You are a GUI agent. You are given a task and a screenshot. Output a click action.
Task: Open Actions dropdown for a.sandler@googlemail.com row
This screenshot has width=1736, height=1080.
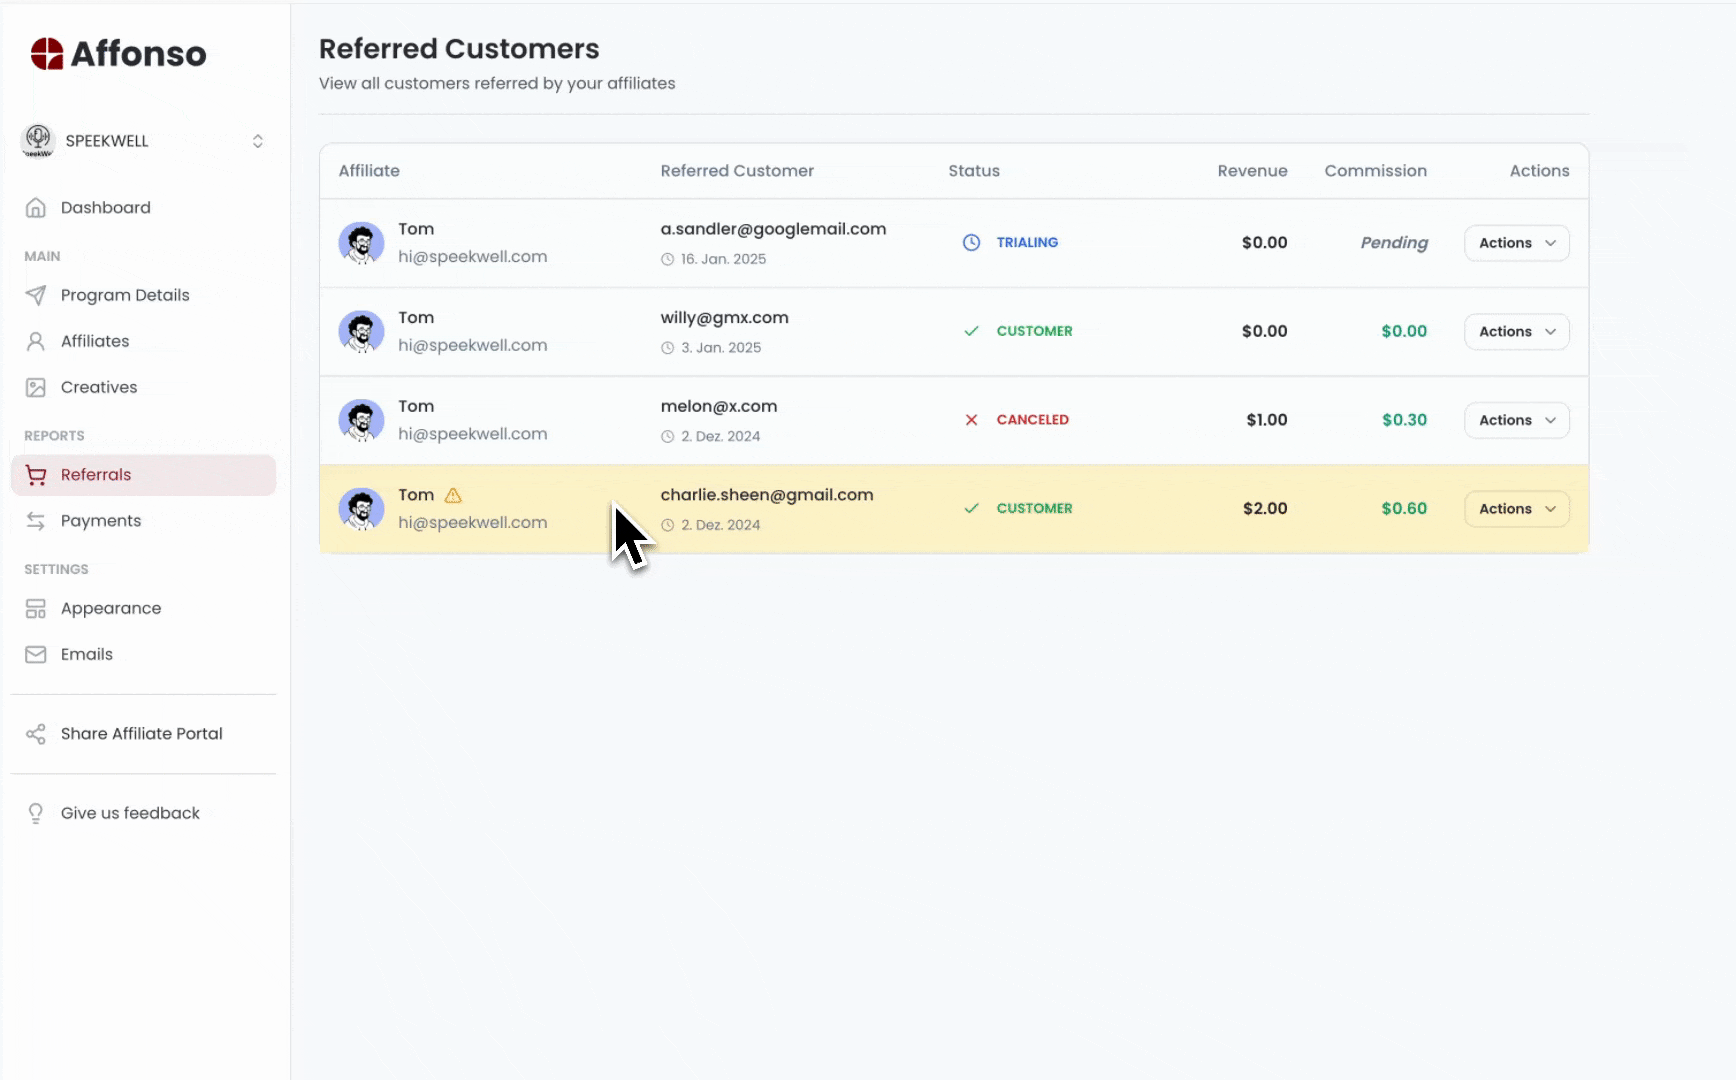coord(1516,242)
